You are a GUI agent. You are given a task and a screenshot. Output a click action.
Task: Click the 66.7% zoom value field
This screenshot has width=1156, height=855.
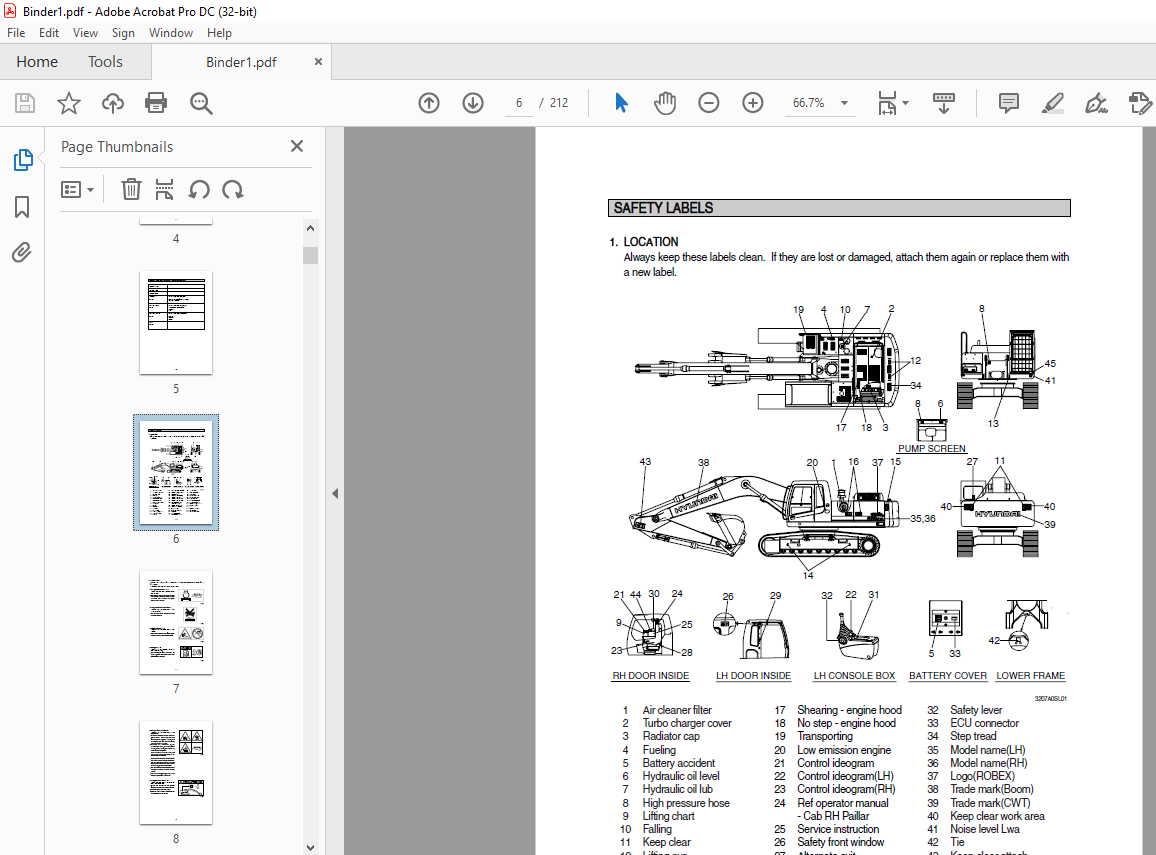(x=809, y=103)
